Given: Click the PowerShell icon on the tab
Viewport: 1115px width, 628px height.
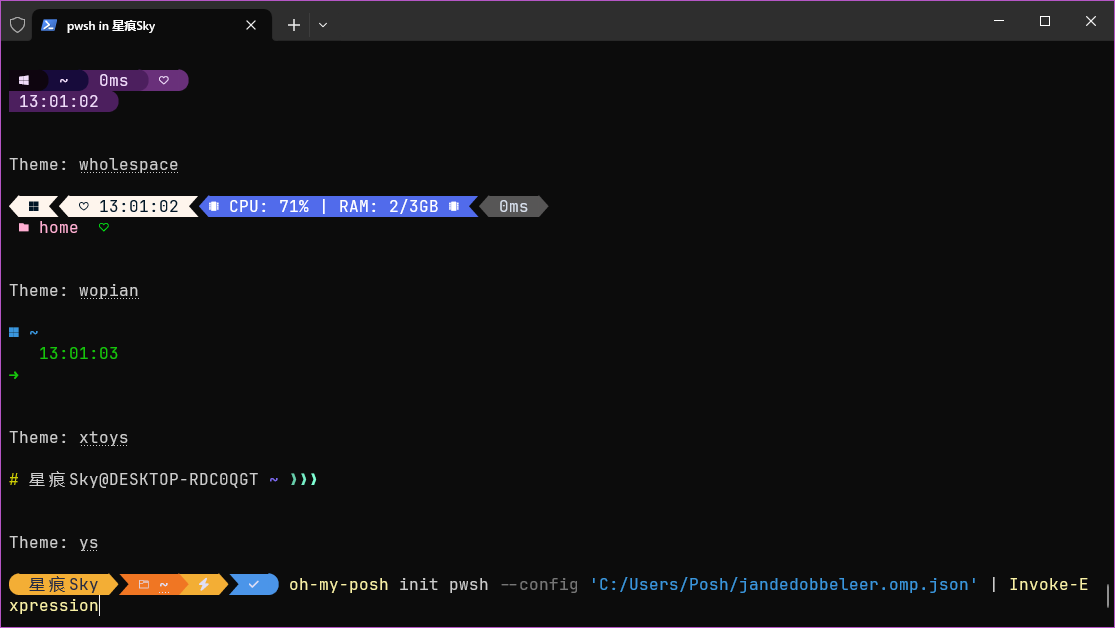Looking at the screenshot, I should (x=48, y=26).
